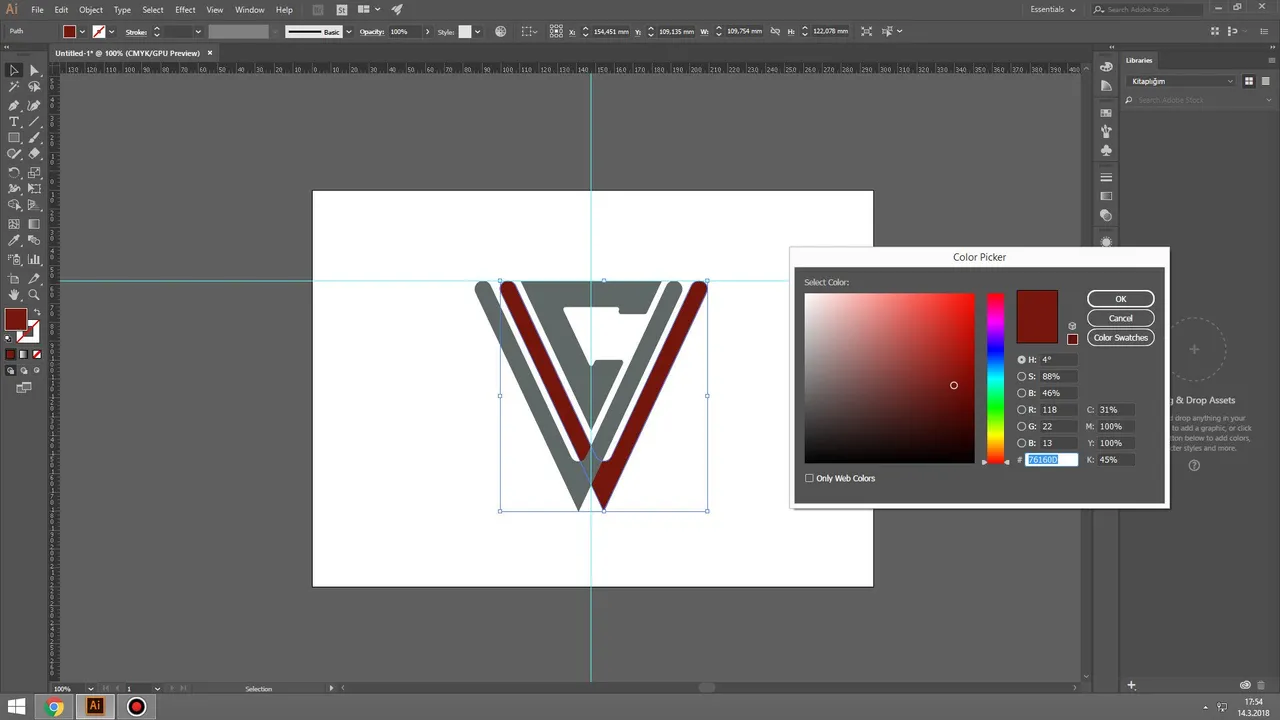Image resolution: width=1280 pixels, height=720 pixels.
Task: Open the Symbols panel club icon
Action: pos(1106,150)
